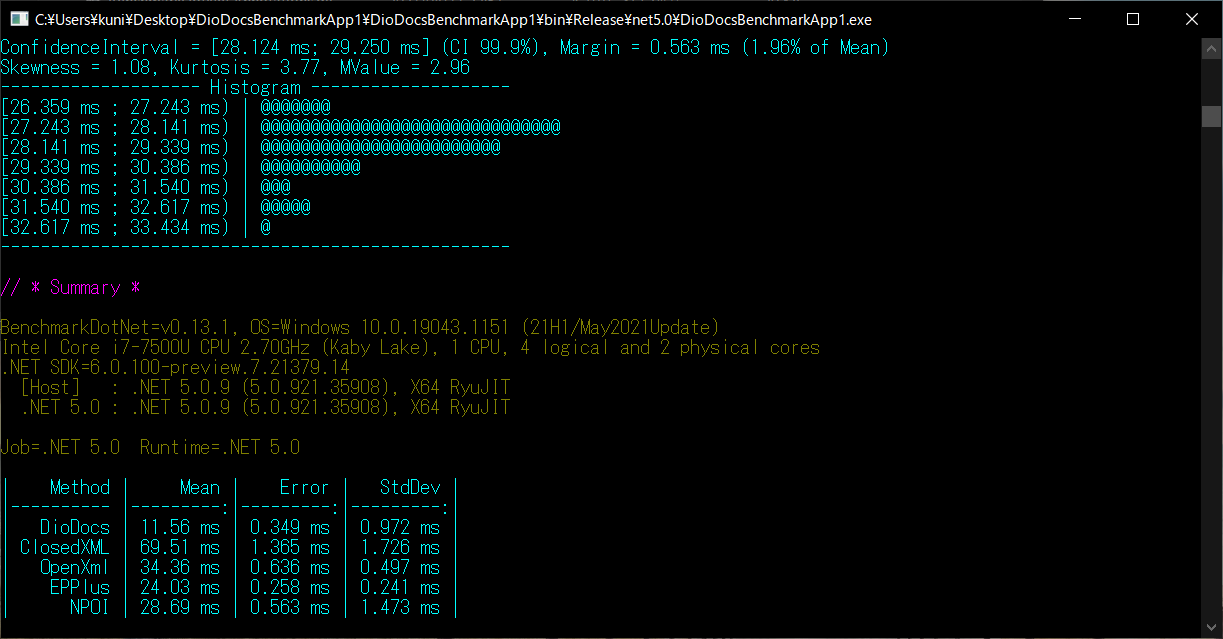Click histogram row 27.243 ms ; 28.141 ms
This screenshot has width=1223, height=639.
coord(280,127)
